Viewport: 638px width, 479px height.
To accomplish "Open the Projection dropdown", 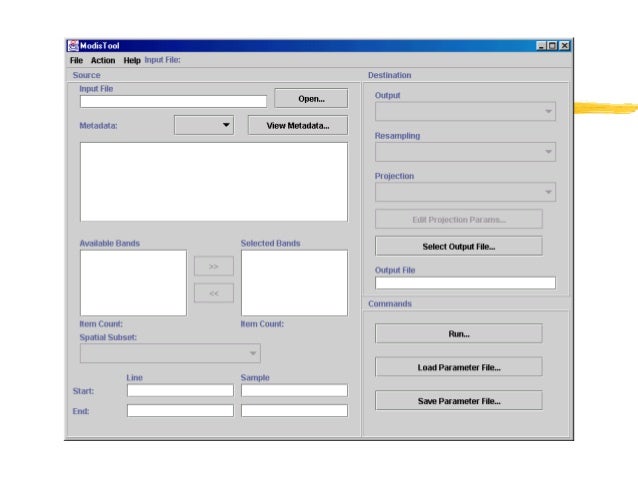I will coord(465,192).
